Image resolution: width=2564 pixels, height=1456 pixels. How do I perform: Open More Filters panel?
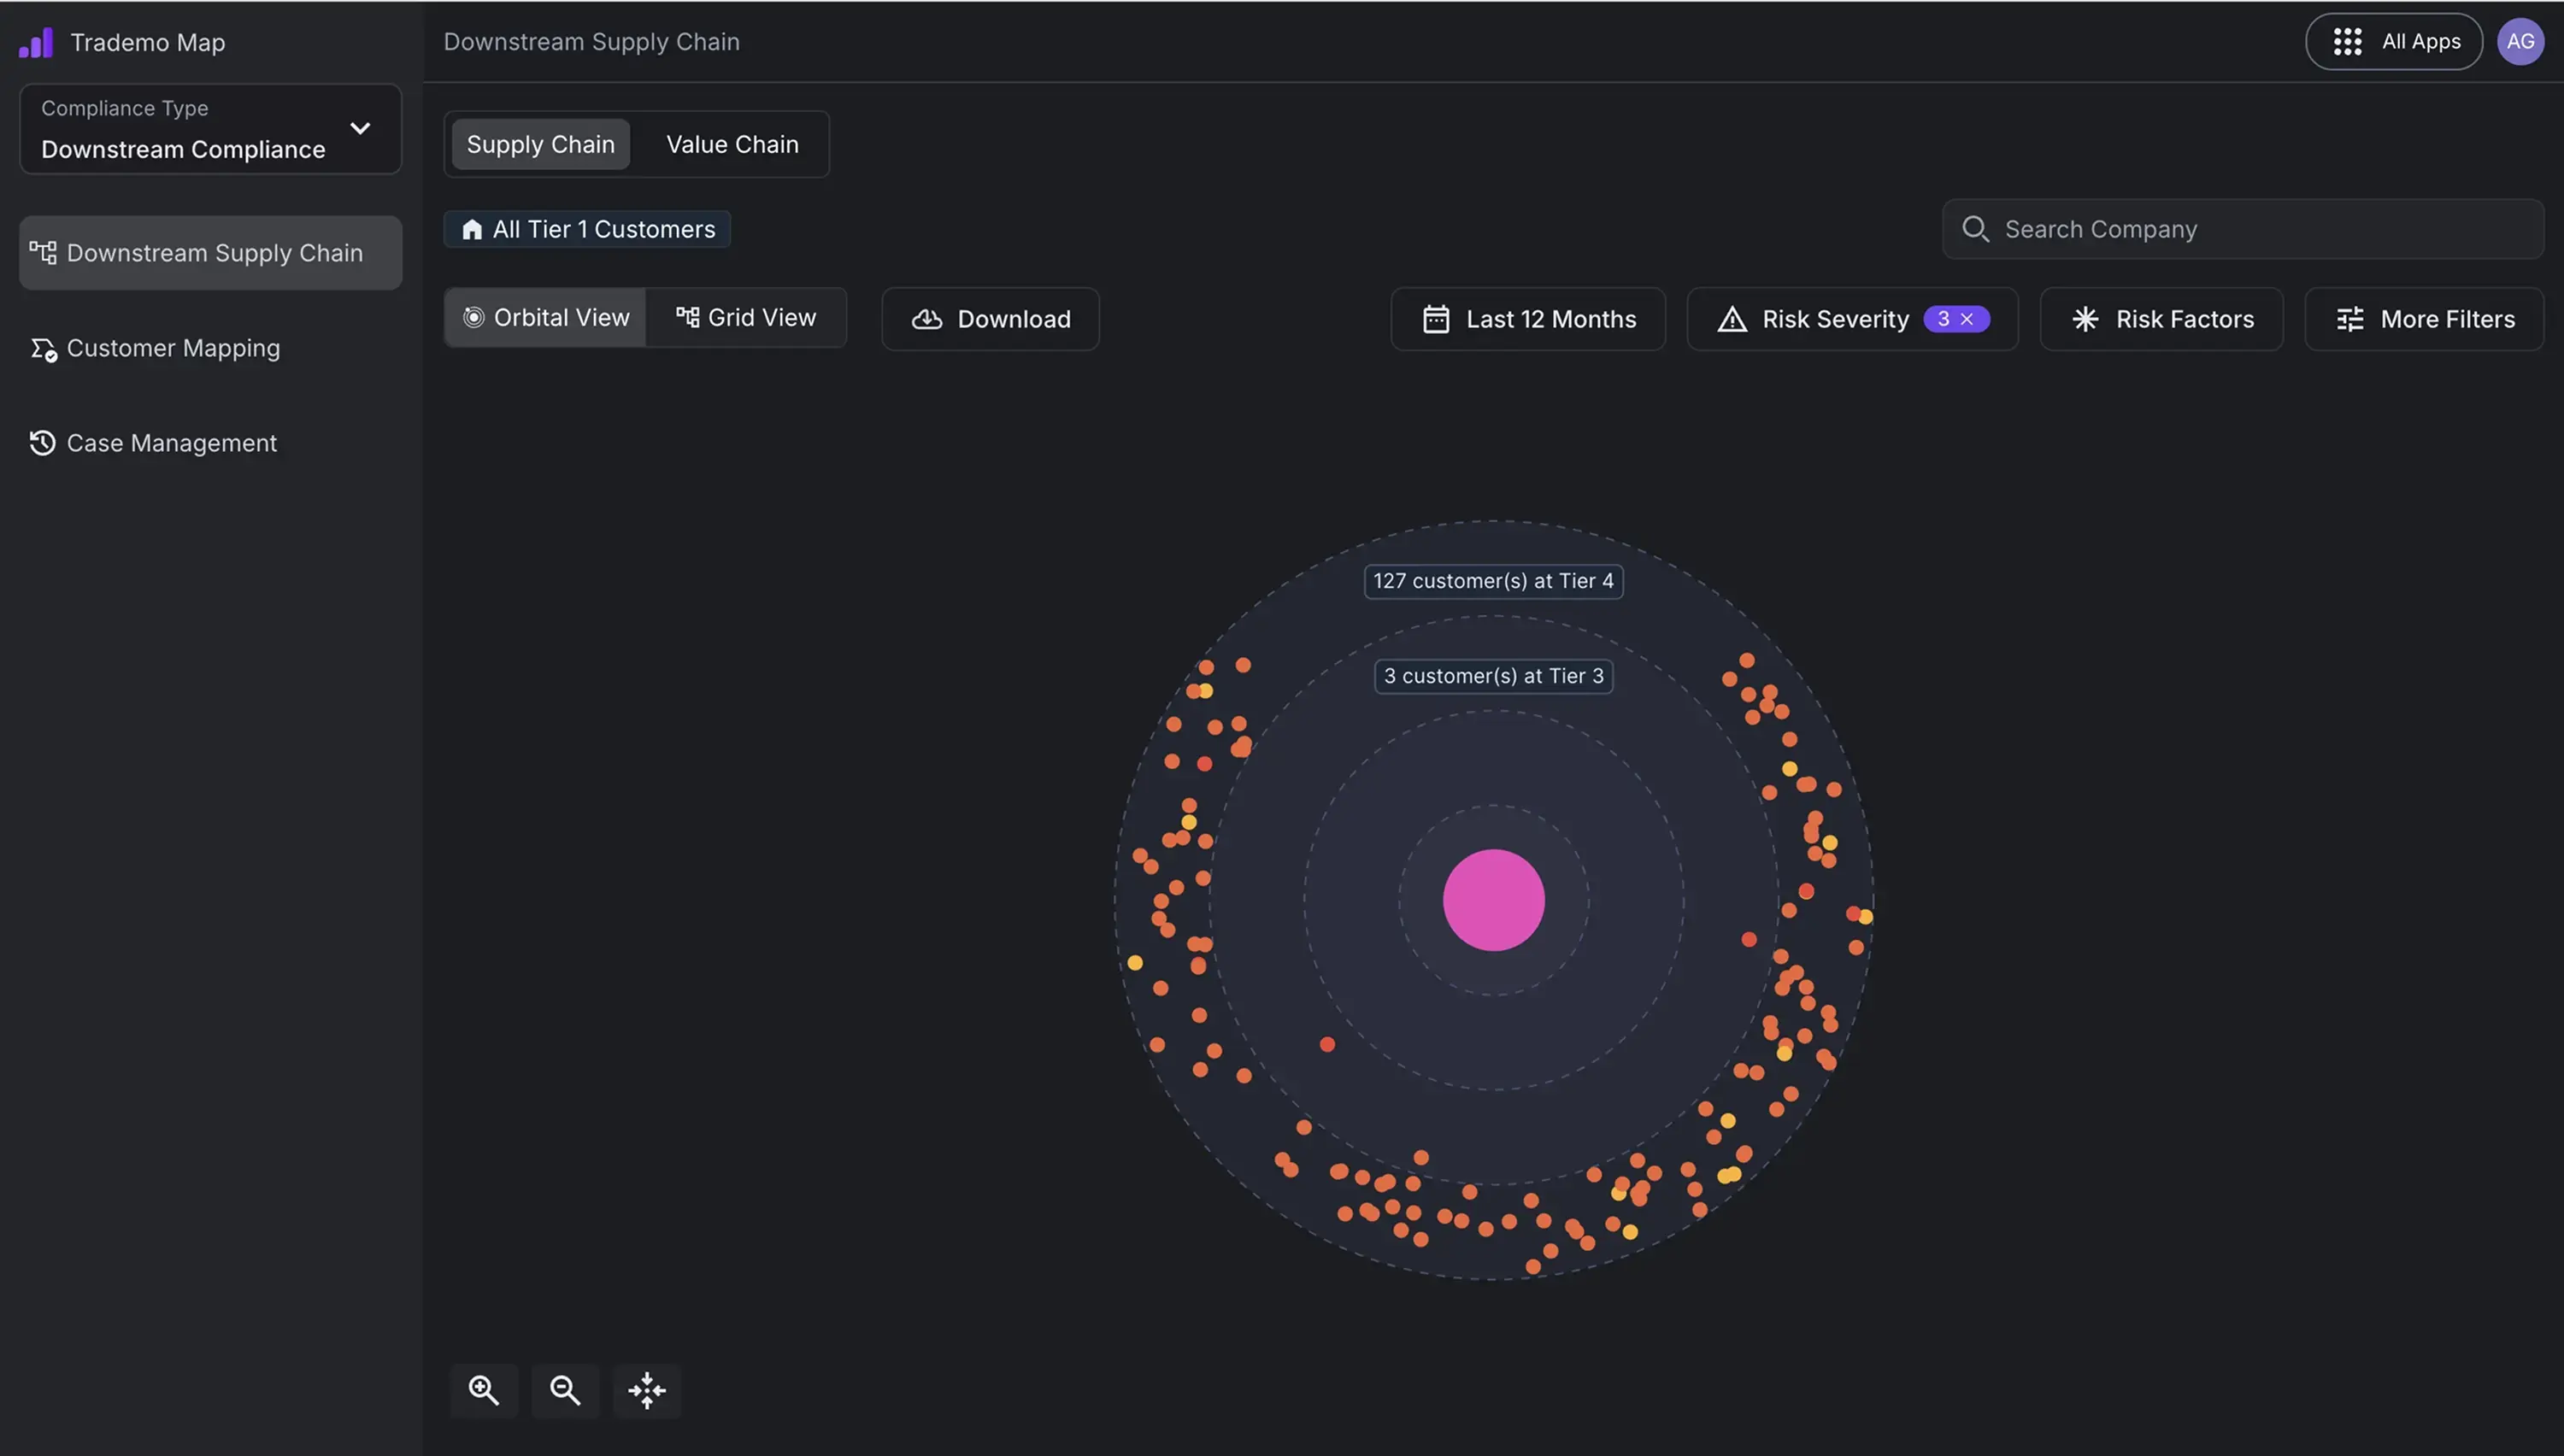click(x=2424, y=319)
